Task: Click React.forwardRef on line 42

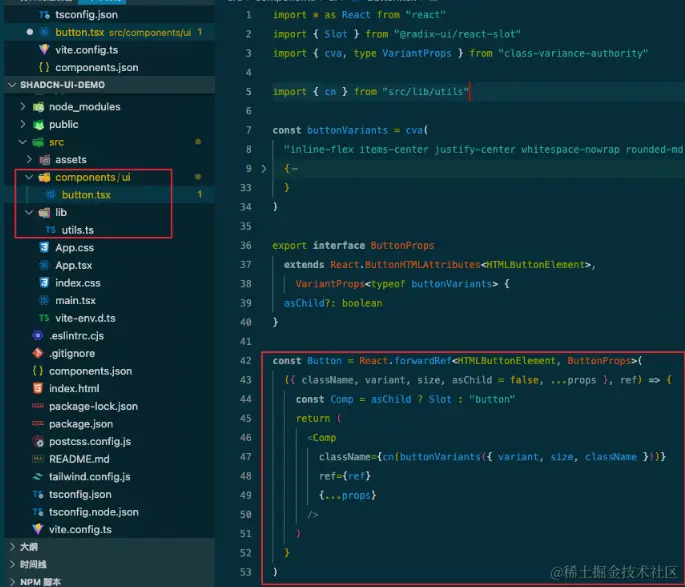Action: [x=405, y=361]
